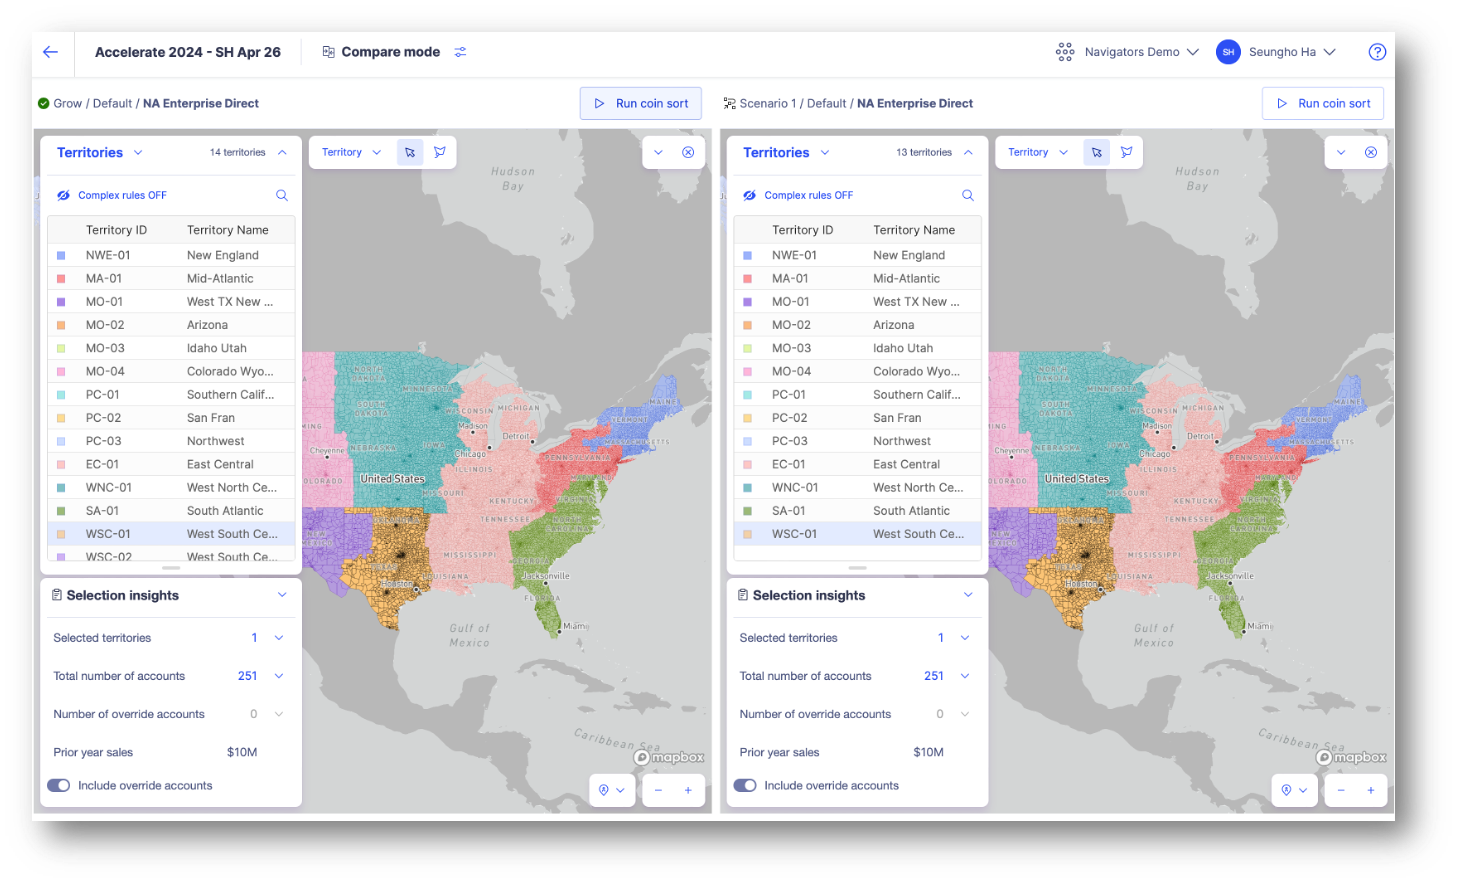This screenshot has height=884, width=1458.
Task: Click Territory ID header in right table
Action: click(802, 230)
